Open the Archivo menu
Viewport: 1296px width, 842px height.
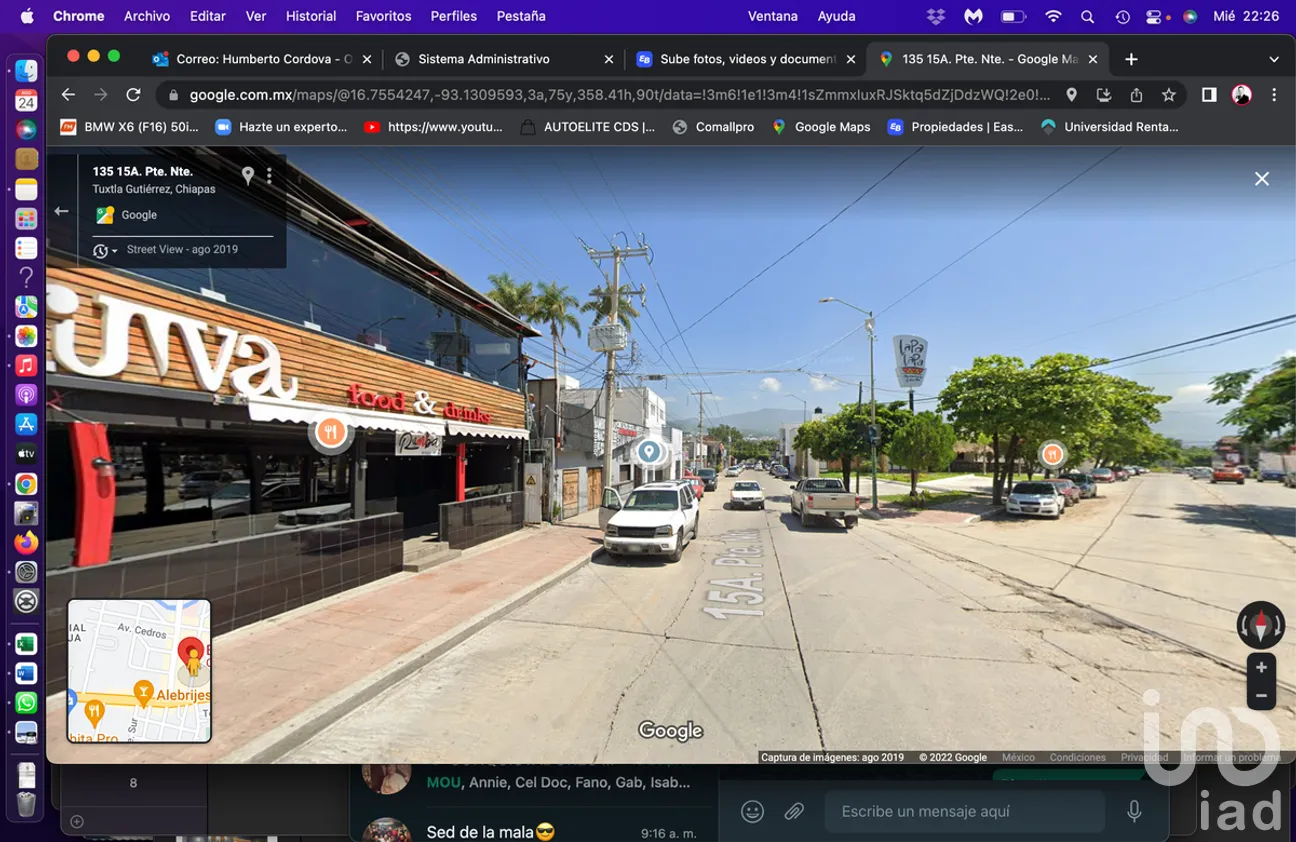tap(147, 16)
